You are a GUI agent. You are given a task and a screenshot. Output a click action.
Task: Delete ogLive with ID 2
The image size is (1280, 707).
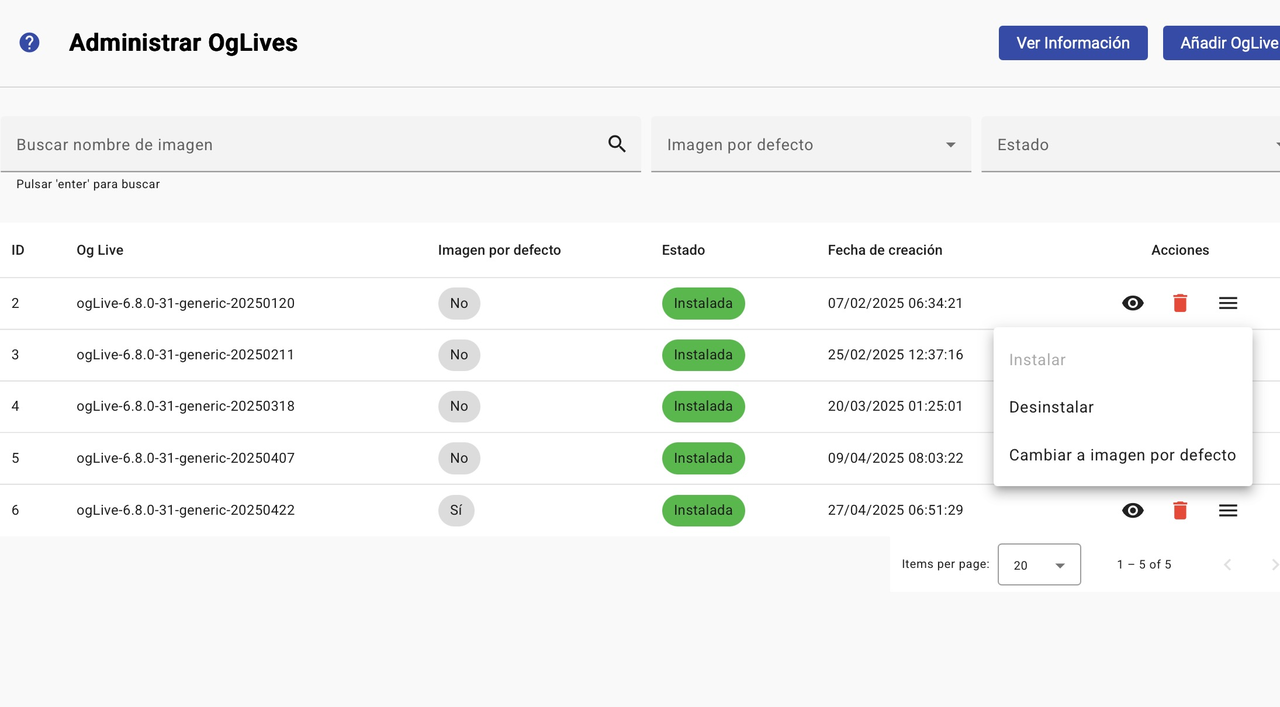(1180, 303)
